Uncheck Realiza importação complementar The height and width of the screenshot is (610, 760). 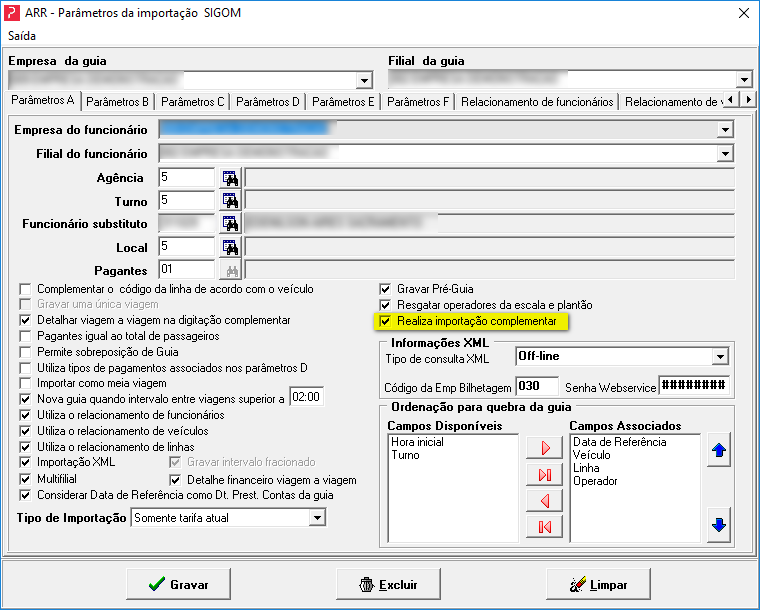(x=385, y=321)
